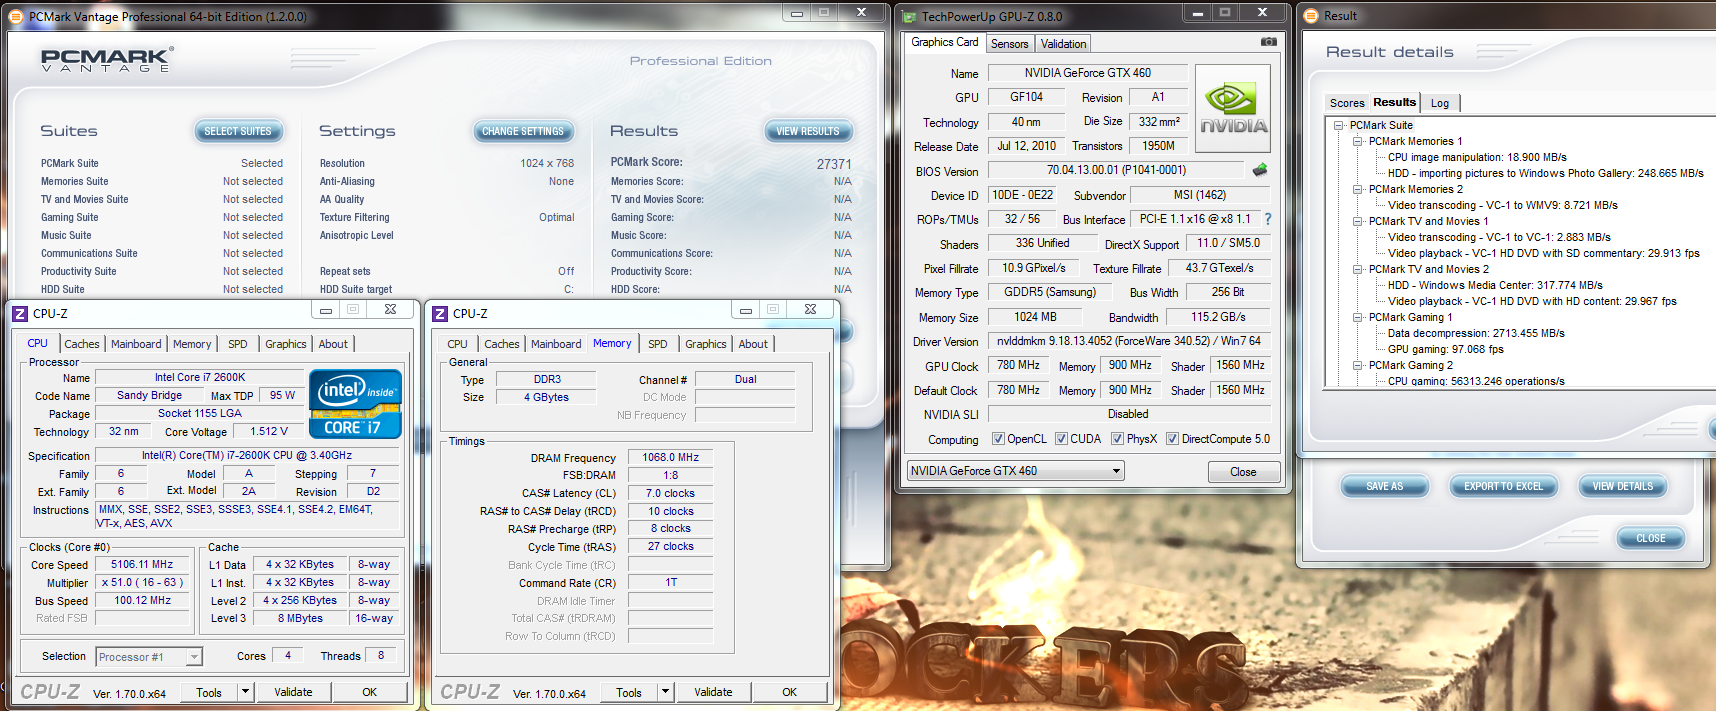Collapse the PCMark Memories 1 node

click(1357, 141)
